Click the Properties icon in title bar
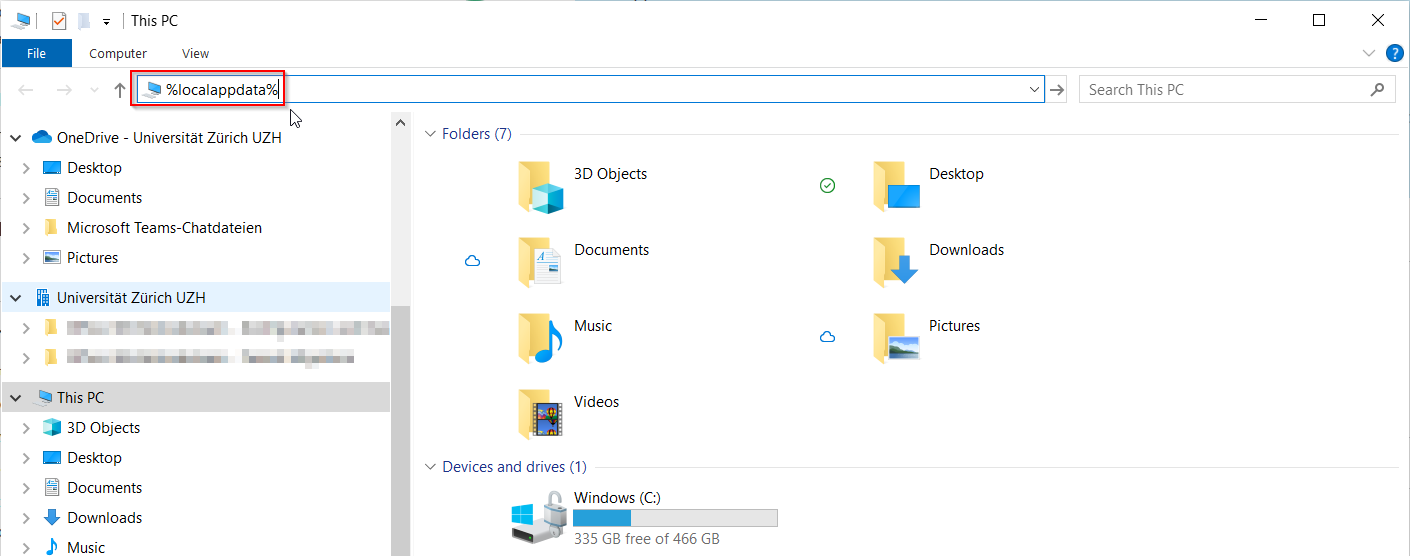Screen dimensions: 1410x556 (59, 20)
